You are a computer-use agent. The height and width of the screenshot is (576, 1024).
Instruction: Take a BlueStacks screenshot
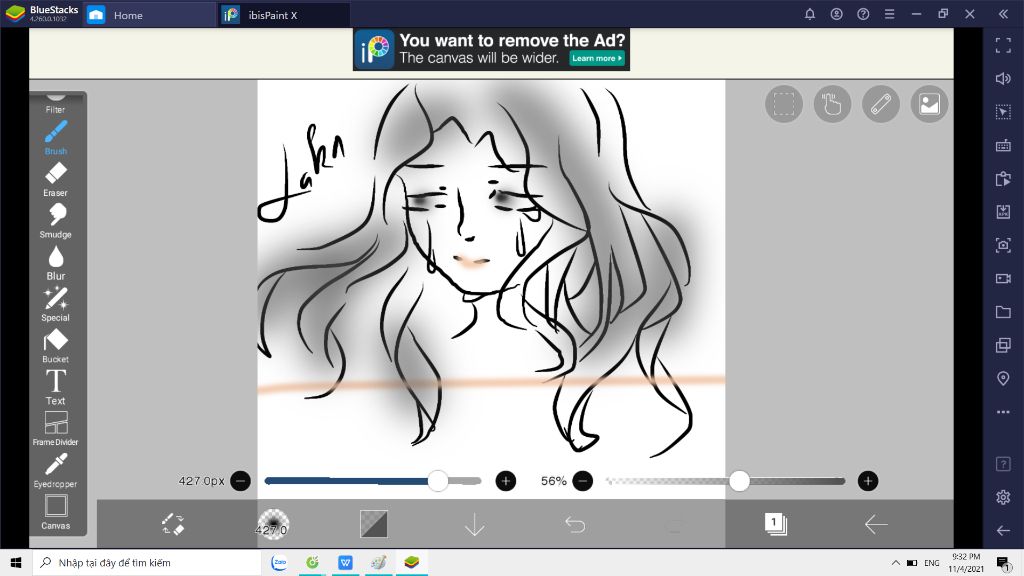pos(1003,245)
